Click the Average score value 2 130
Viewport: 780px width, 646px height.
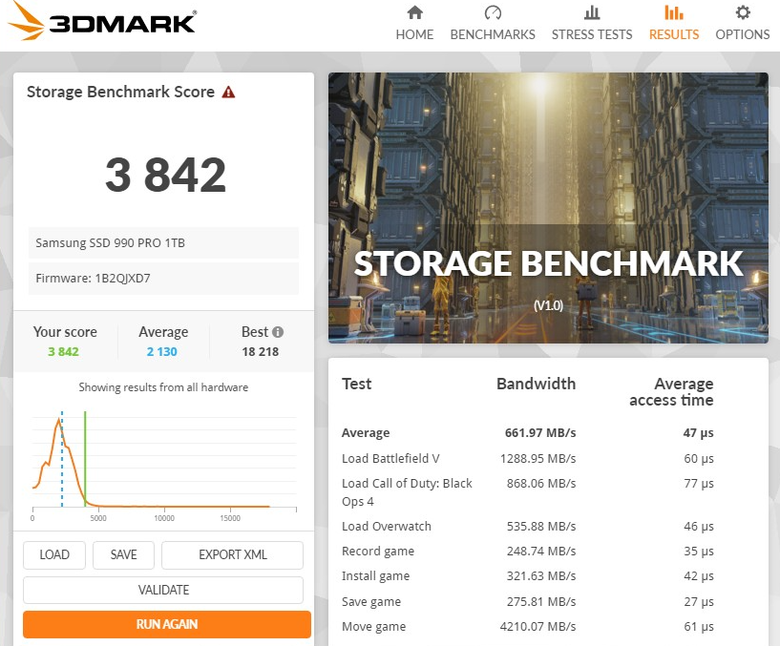[x=162, y=352]
